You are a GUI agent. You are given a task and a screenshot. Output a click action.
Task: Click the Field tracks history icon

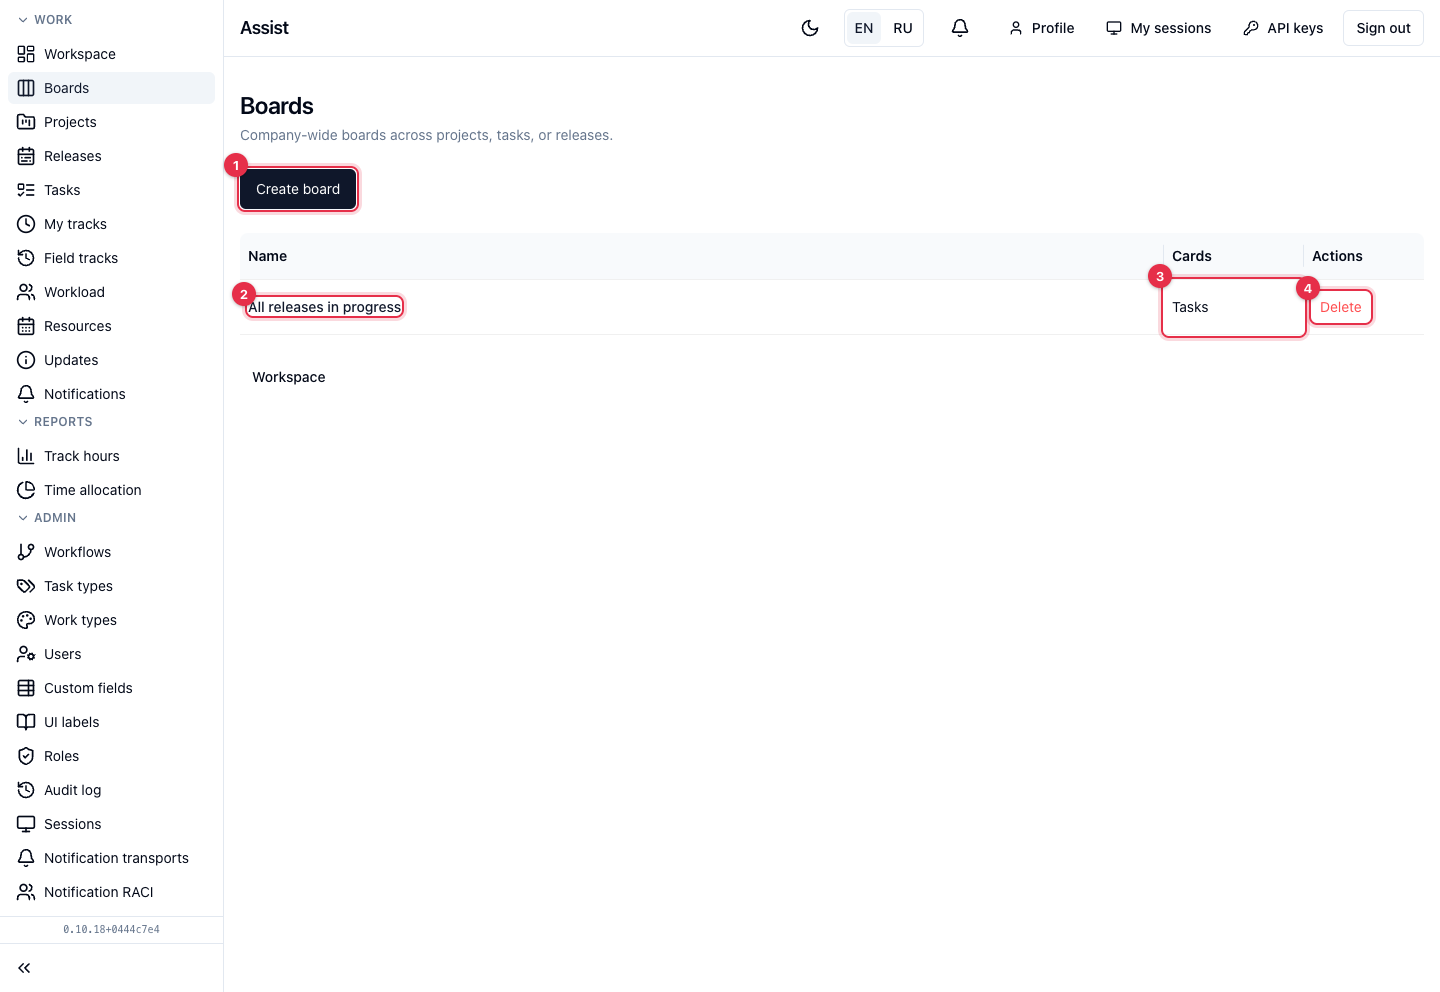[x=26, y=258]
